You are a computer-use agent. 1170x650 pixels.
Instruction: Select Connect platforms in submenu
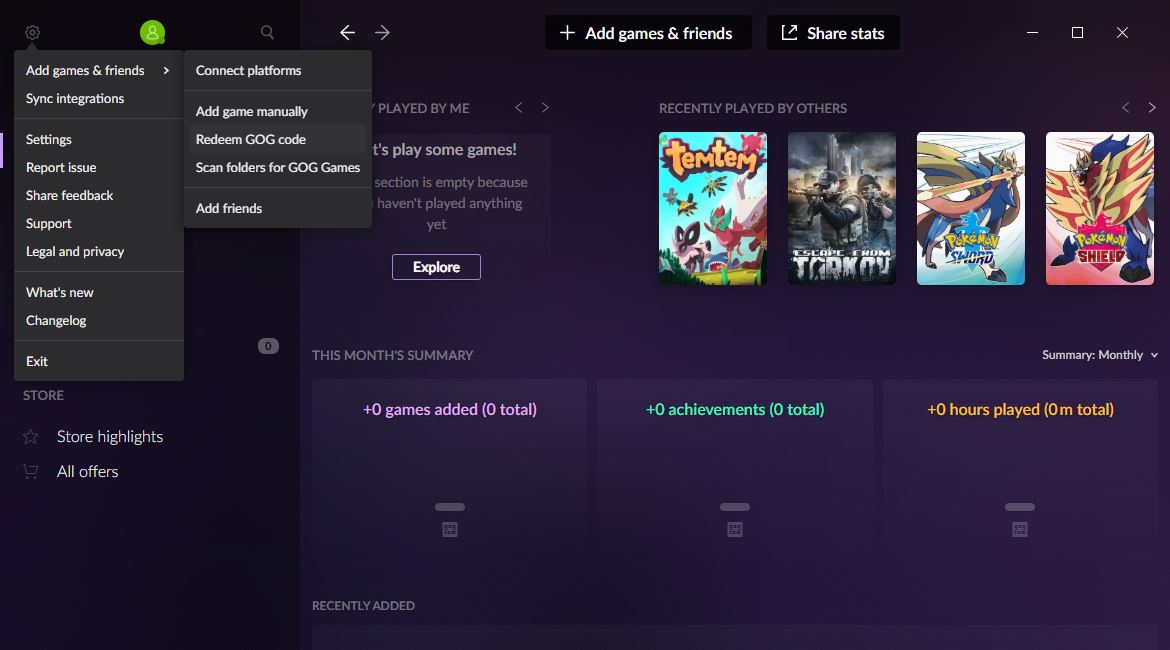pyautogui.click(x=278, y=70)
